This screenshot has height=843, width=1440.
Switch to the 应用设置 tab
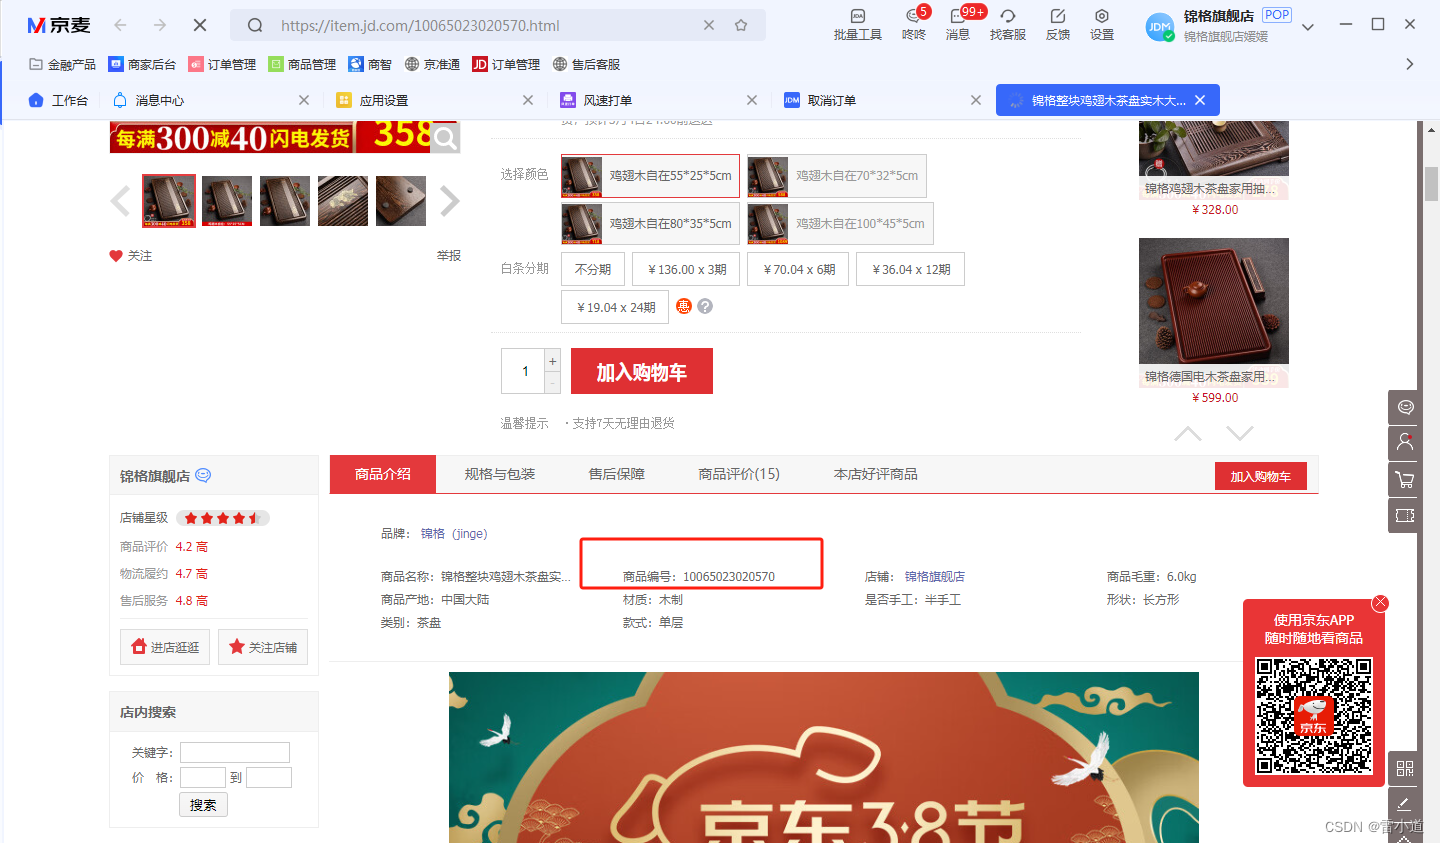point(372,100)
